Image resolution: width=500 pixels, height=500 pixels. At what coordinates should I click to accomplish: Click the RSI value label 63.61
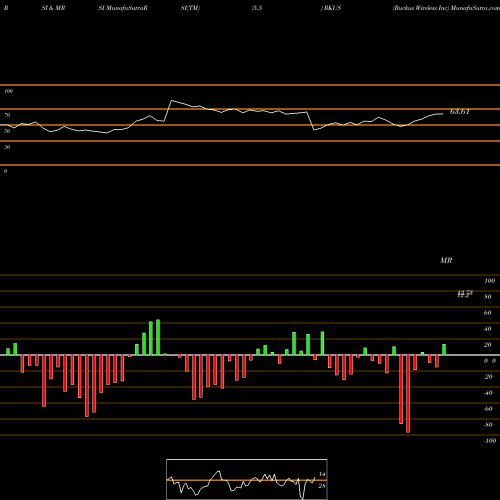point(460,112)
